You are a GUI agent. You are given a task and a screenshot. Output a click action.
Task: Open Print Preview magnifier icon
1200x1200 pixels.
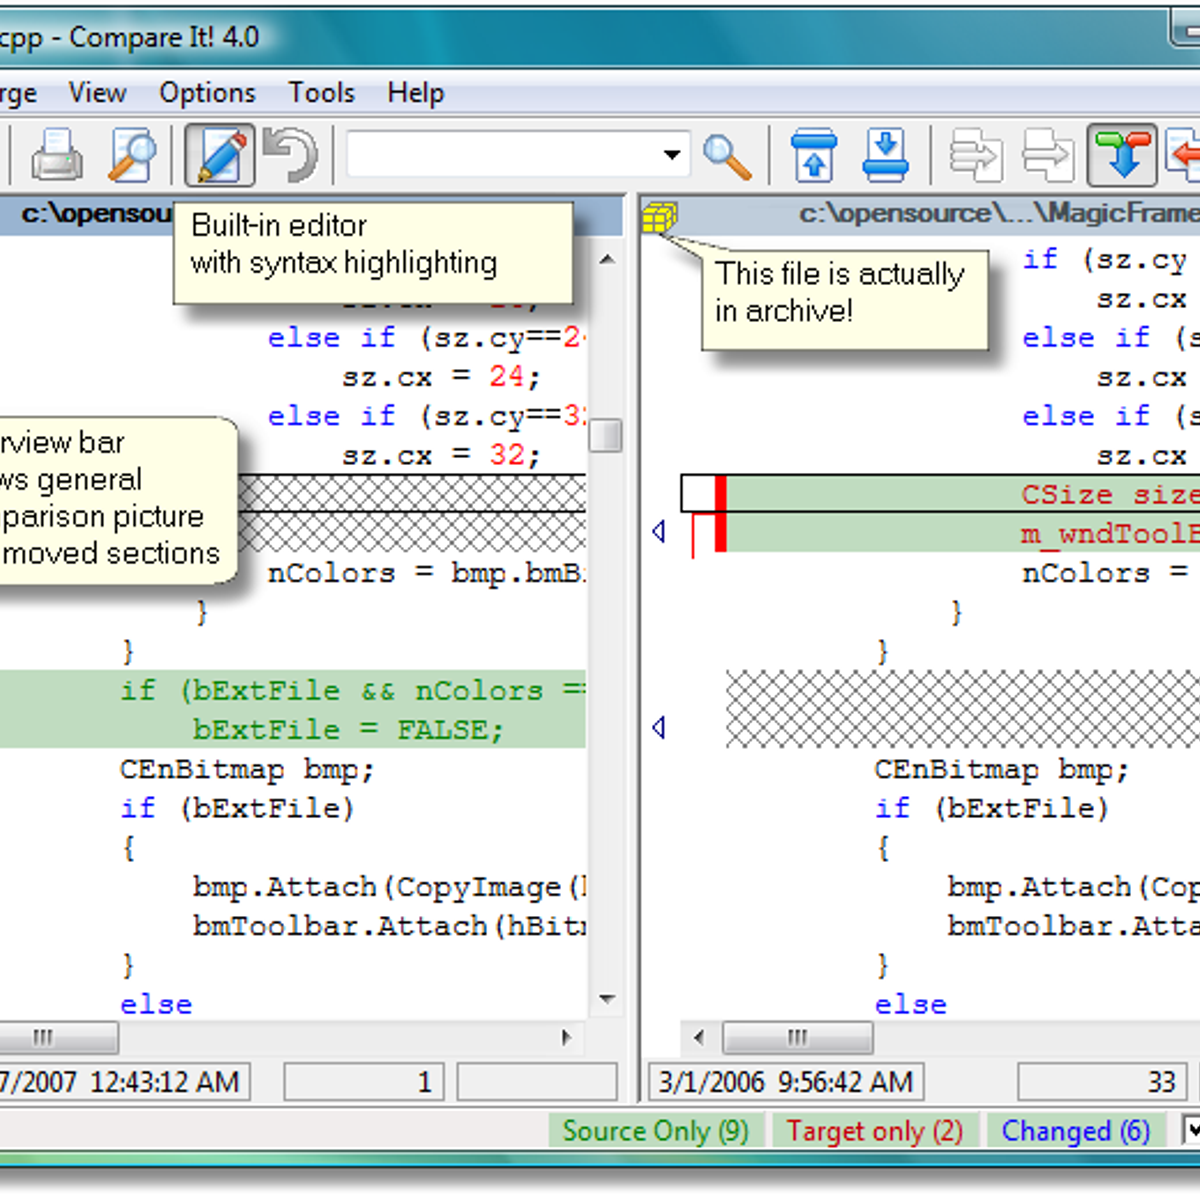tap(132, 156)
